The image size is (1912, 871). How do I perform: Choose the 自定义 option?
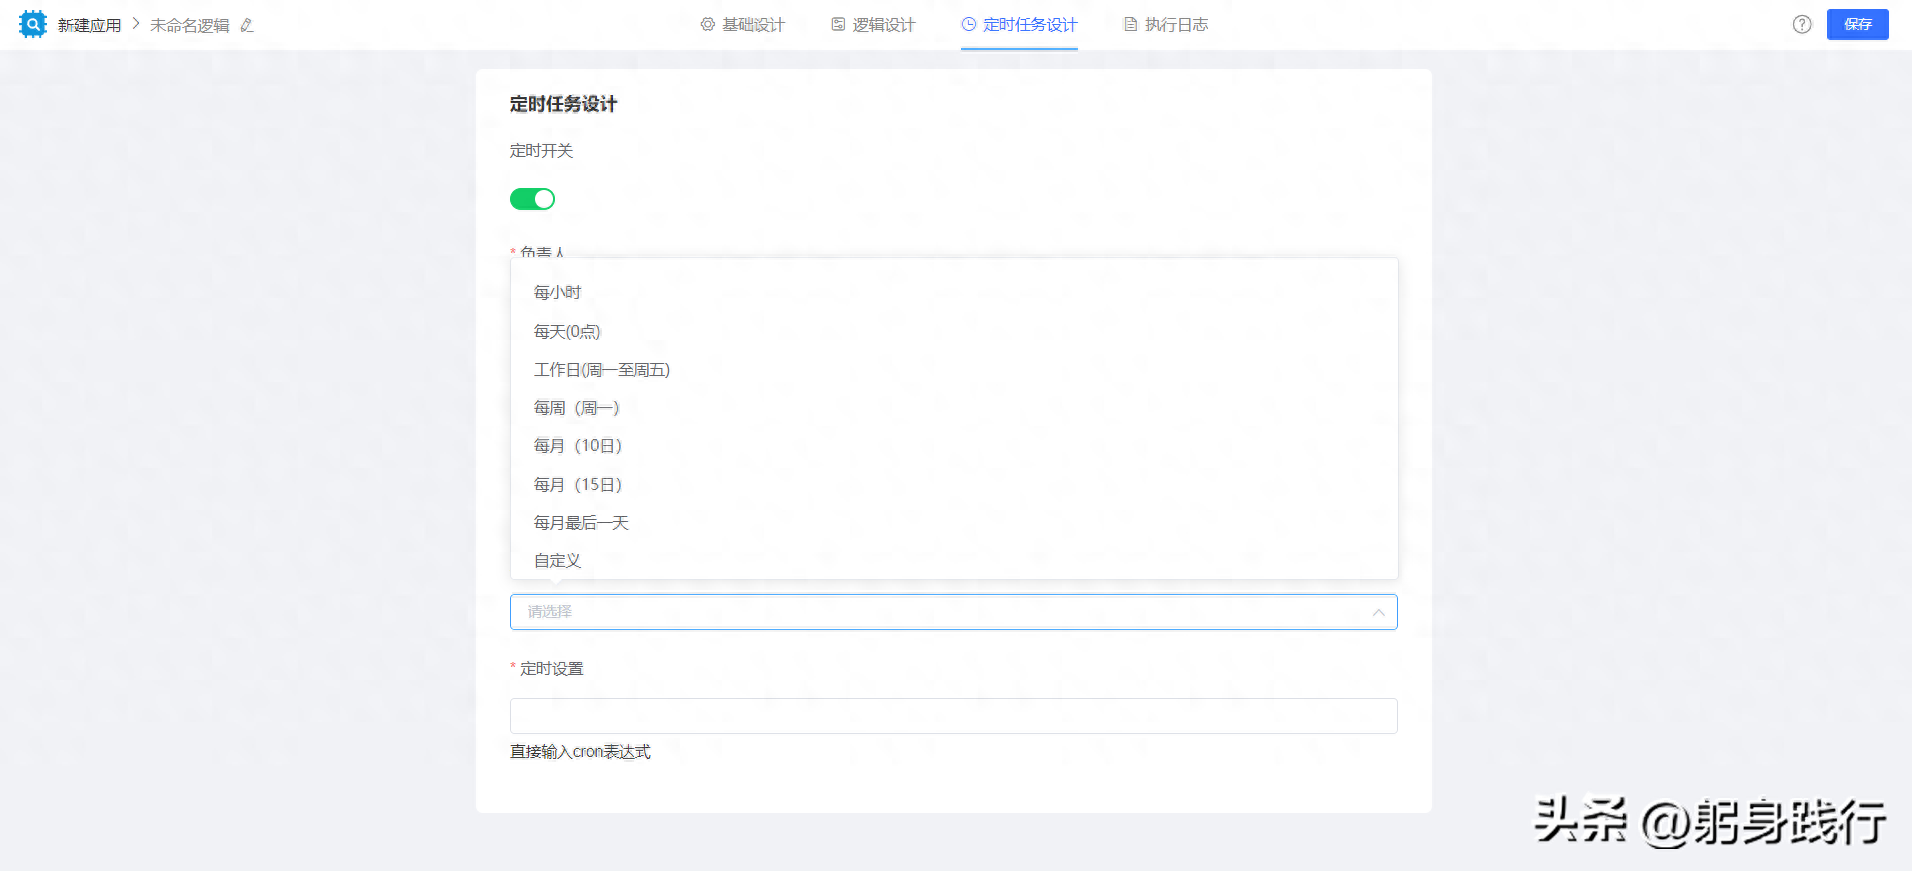pos(557,561)
